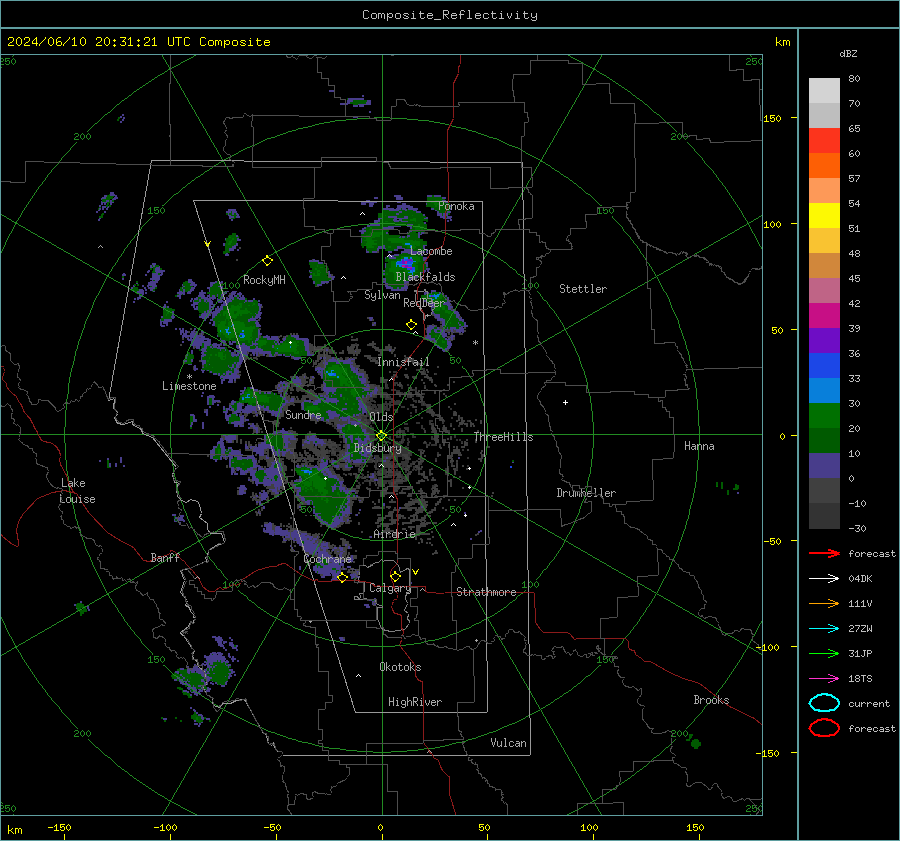Viewport: 900px width, 841px height.
Task: Click the dBZ legend heading
Action: pyautogui.click(x=848, y=53)
